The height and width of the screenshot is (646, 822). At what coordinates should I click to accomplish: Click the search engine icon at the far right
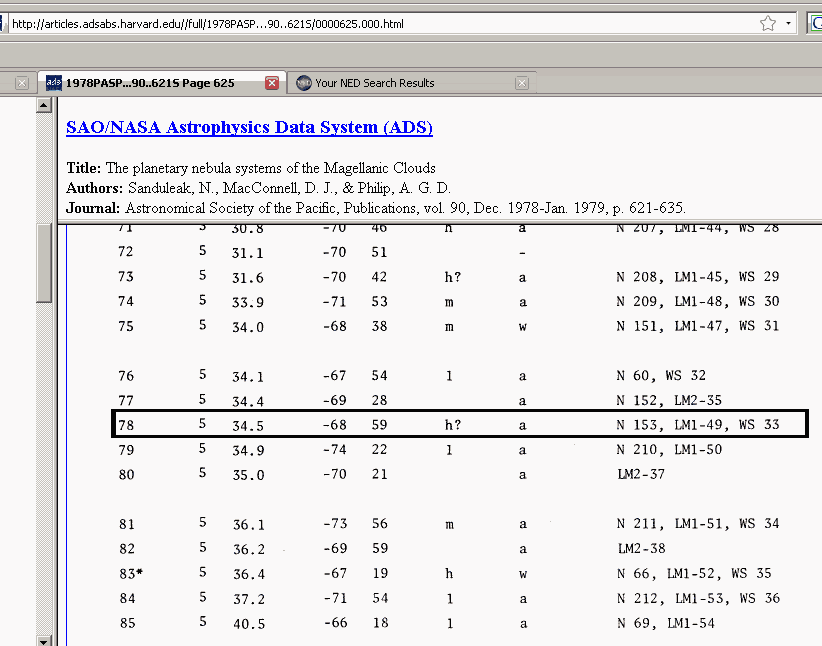pos(815,23)
